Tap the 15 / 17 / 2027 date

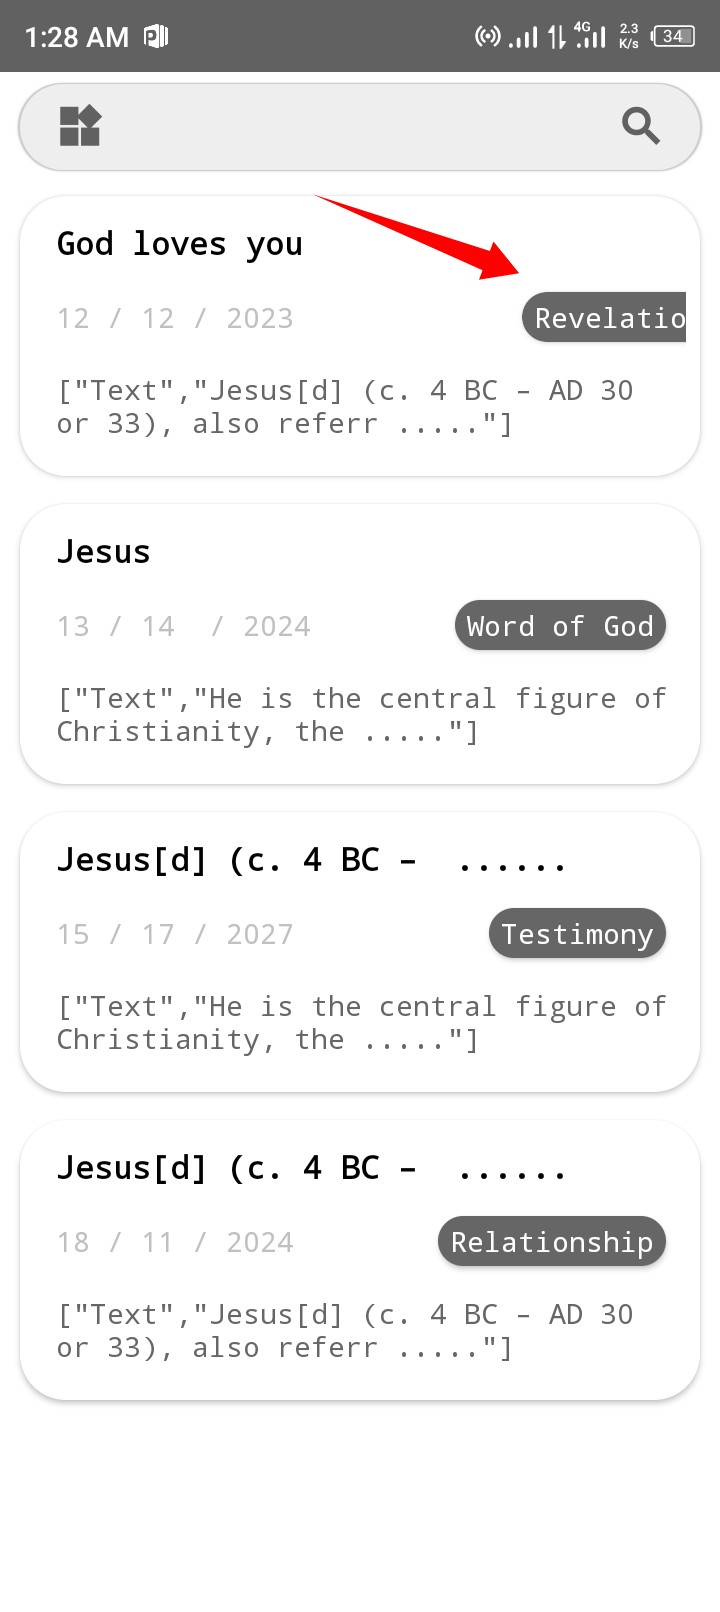pos(175,934)
